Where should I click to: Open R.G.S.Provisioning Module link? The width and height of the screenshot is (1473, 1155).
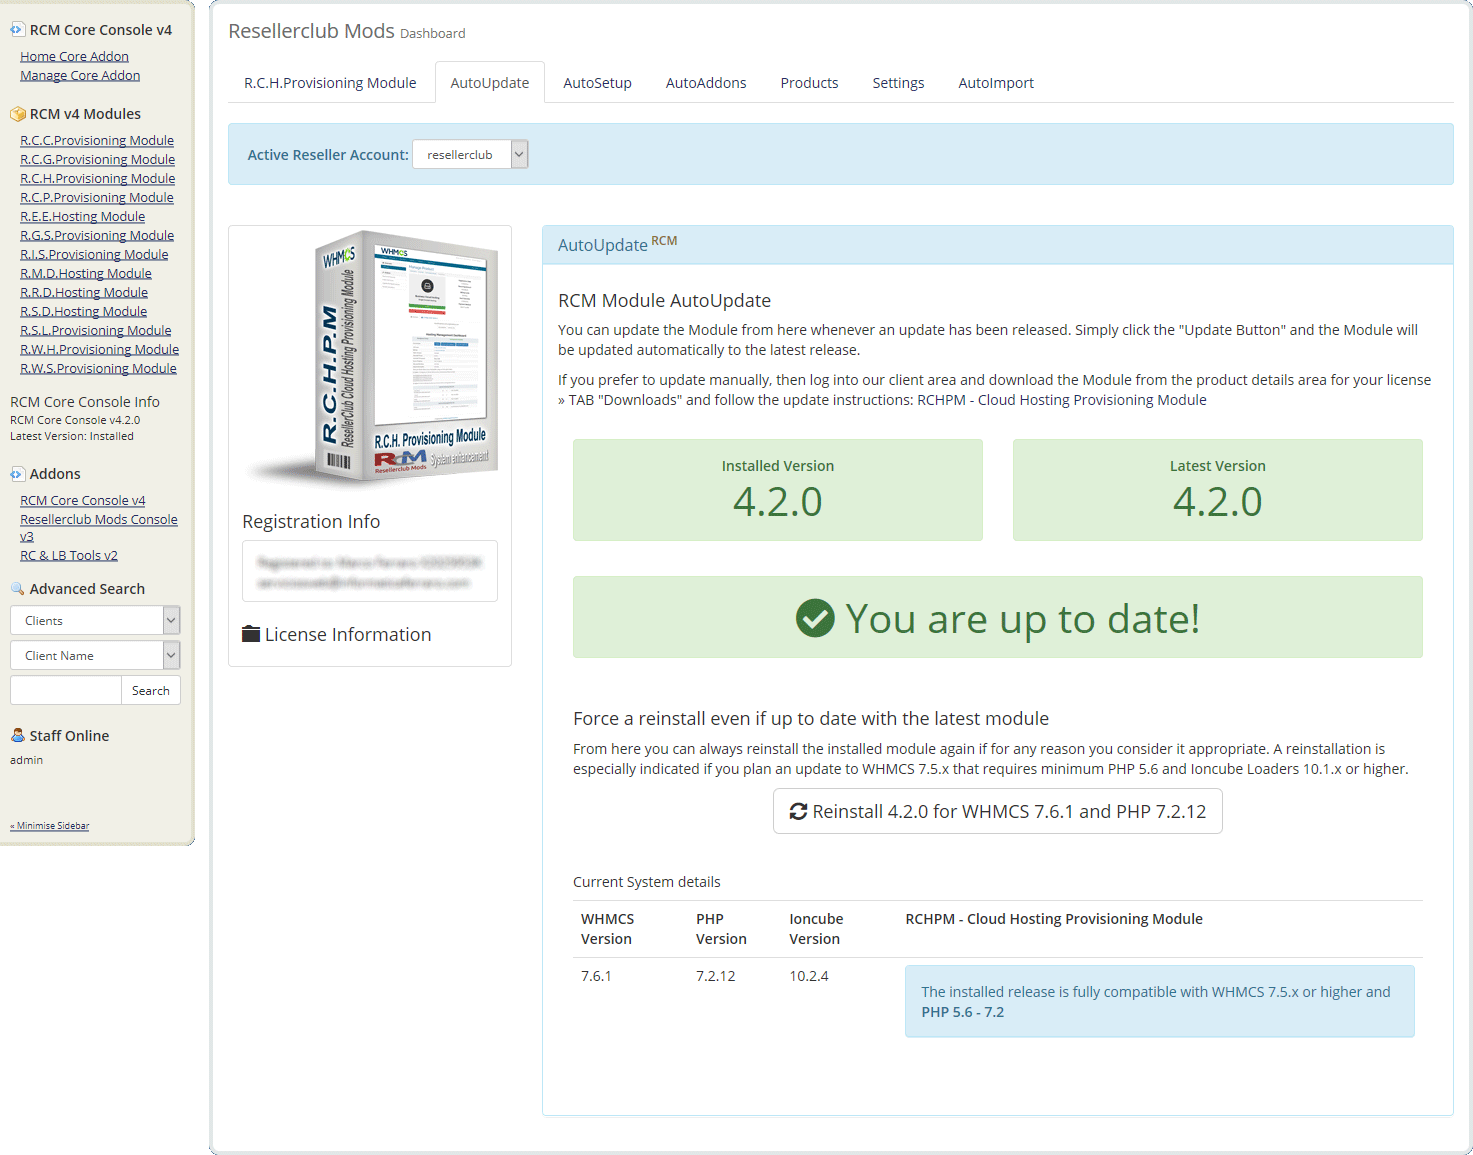coord(97,235)
